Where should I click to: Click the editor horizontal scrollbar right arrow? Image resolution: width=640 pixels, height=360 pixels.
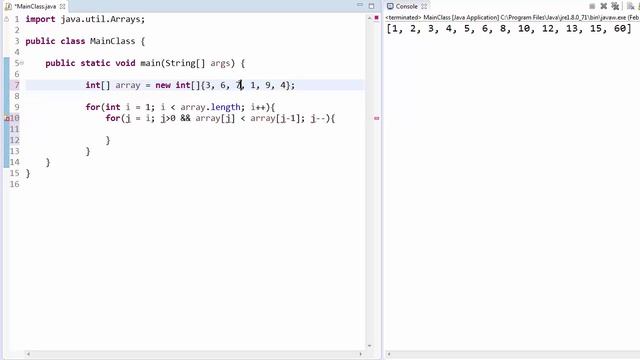[x=360, y=354]
